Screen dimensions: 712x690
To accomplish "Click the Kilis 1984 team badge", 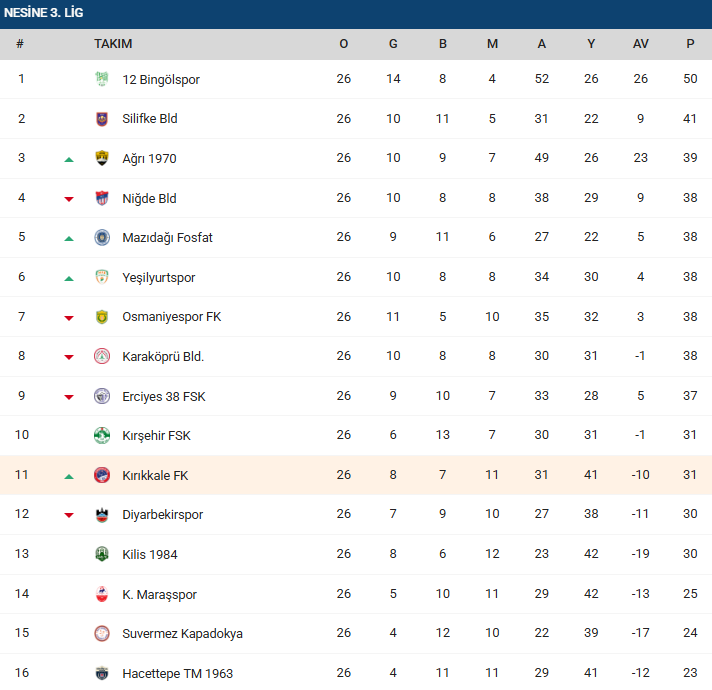I will 102,555.
